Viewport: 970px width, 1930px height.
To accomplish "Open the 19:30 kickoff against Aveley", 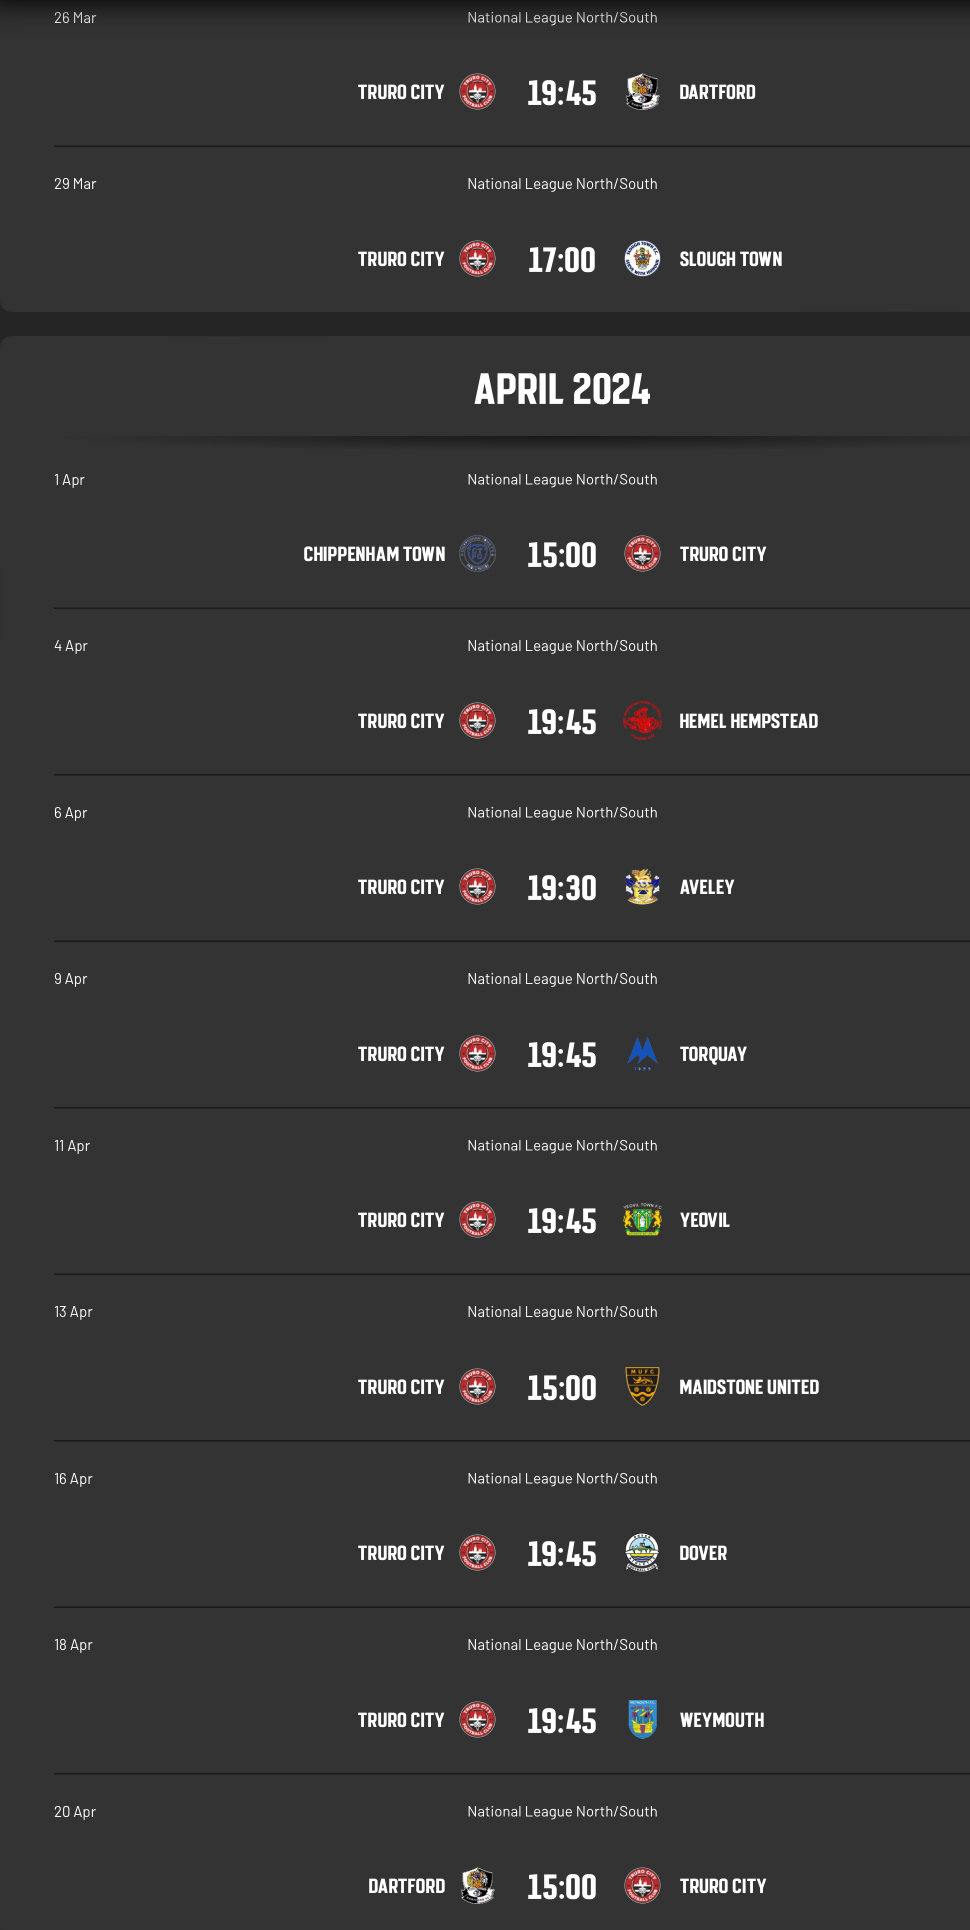I will coord(561,888).
